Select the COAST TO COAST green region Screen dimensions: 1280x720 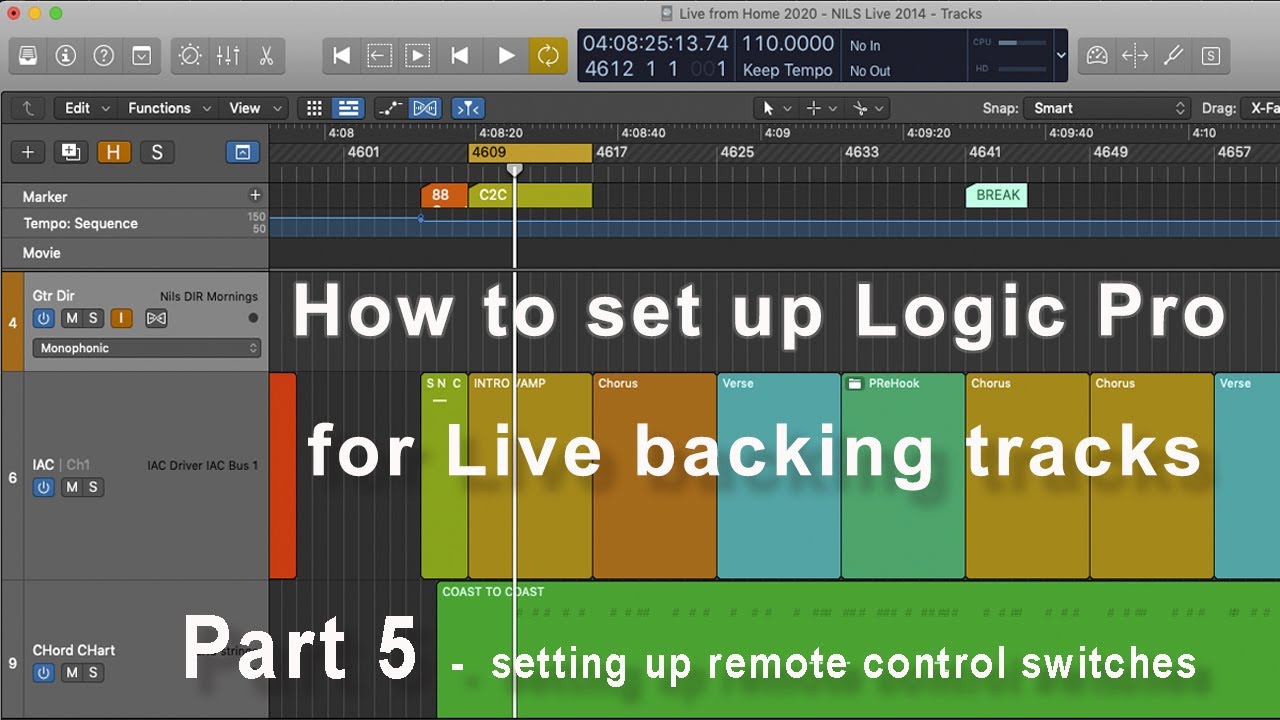(x=858, y=650)
